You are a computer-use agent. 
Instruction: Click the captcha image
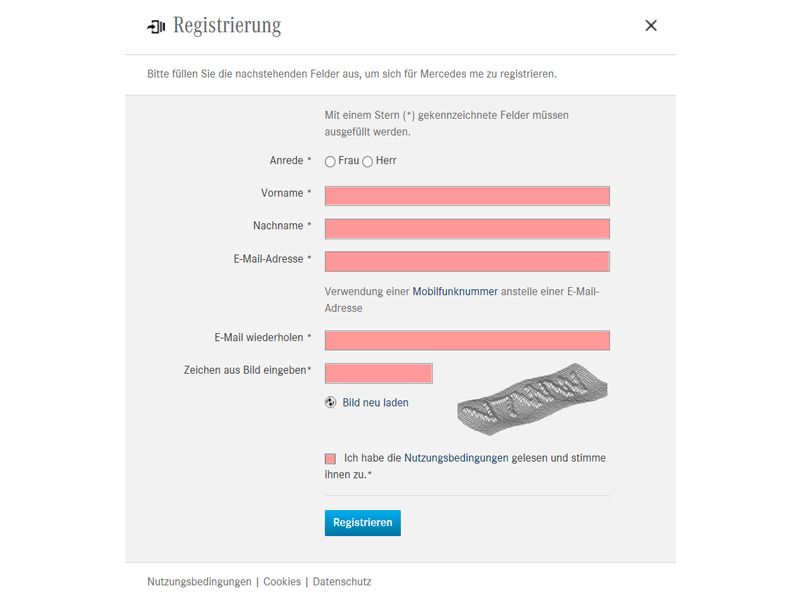point(532,399)
